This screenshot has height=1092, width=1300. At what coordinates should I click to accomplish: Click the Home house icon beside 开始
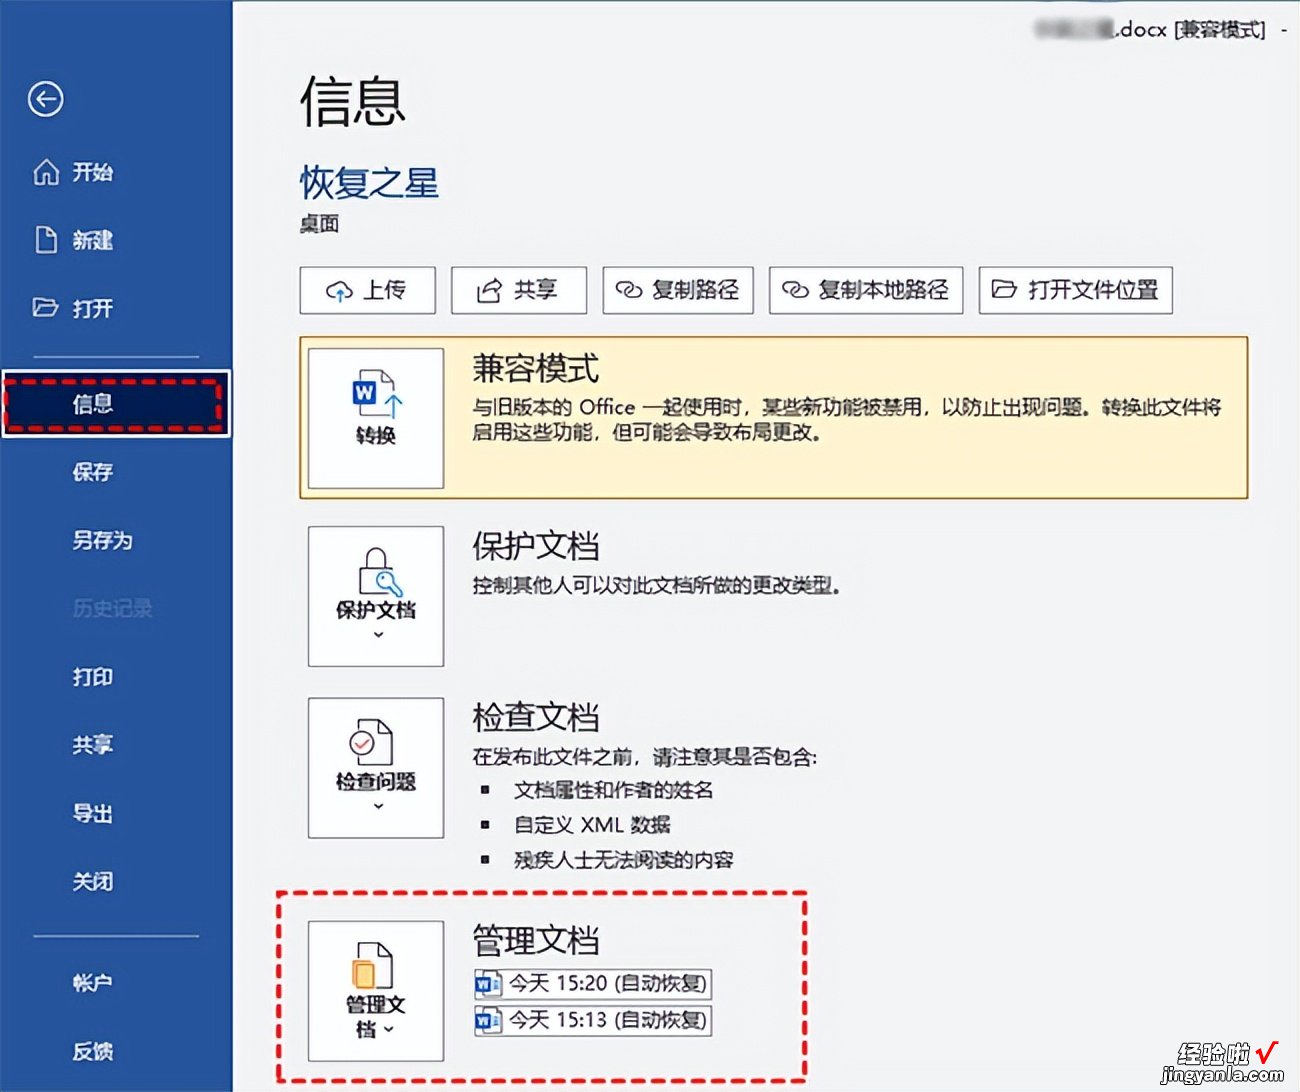click(46, 172)
